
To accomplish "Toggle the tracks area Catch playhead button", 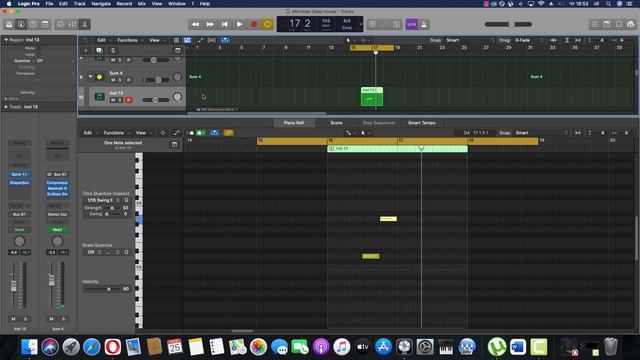I will [x=225, y=40].
